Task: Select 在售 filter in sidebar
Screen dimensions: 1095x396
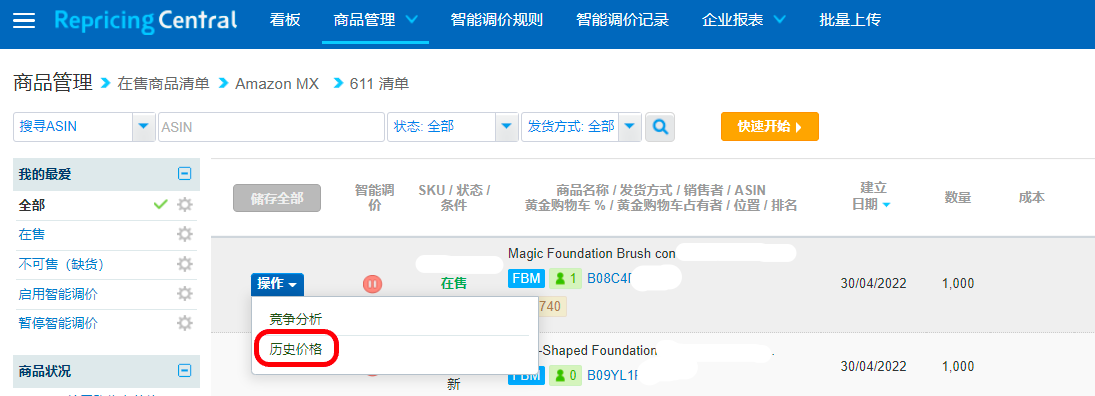Action: [x=32, y=234]
